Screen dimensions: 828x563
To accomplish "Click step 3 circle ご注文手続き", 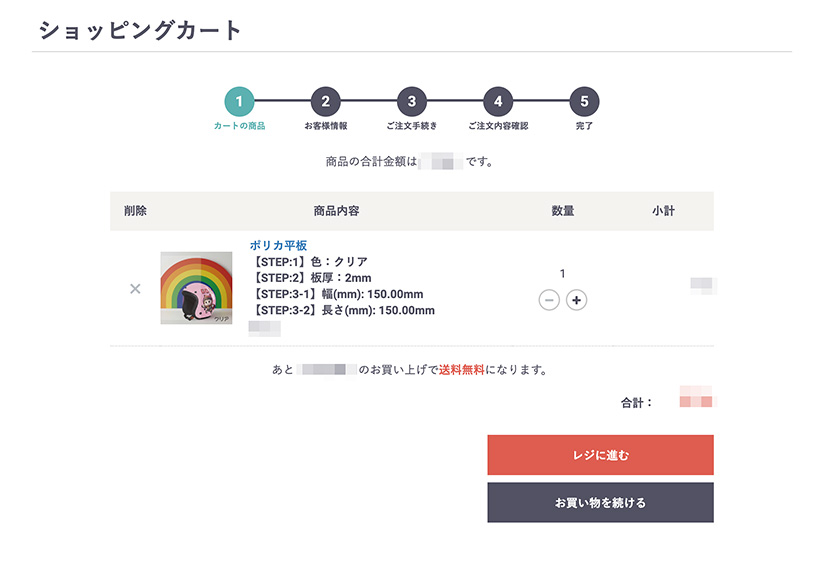I will 412,101.
